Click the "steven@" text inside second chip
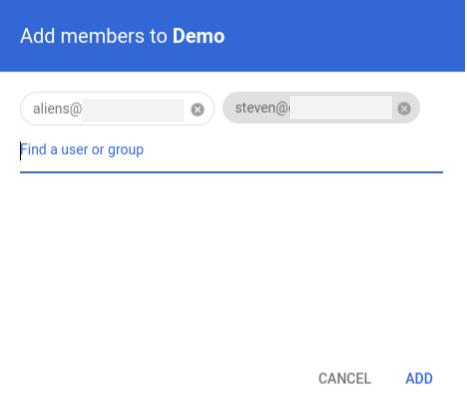467x397 pixels. coord(262,108)
